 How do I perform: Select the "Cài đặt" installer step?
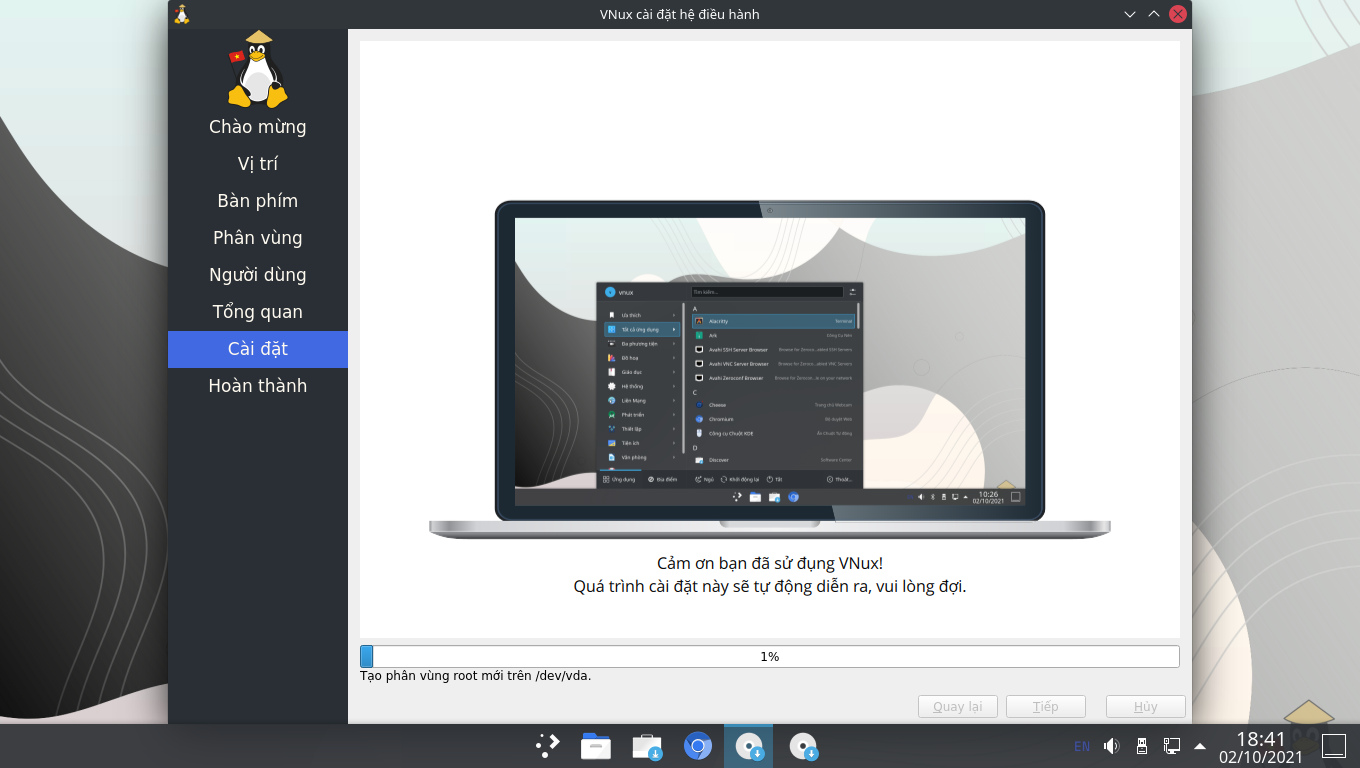point(258,349)
